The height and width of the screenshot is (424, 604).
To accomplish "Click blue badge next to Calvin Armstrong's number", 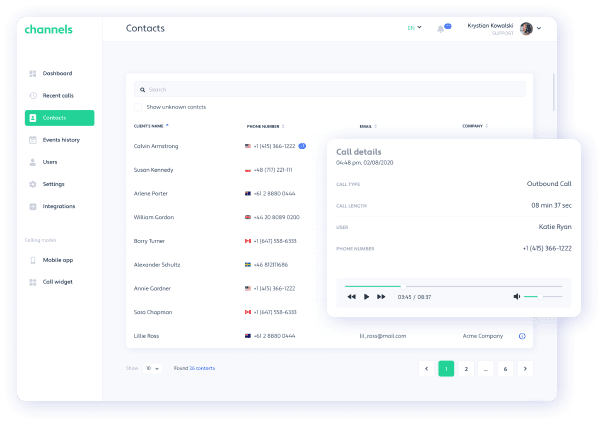I will coord(302,146).
